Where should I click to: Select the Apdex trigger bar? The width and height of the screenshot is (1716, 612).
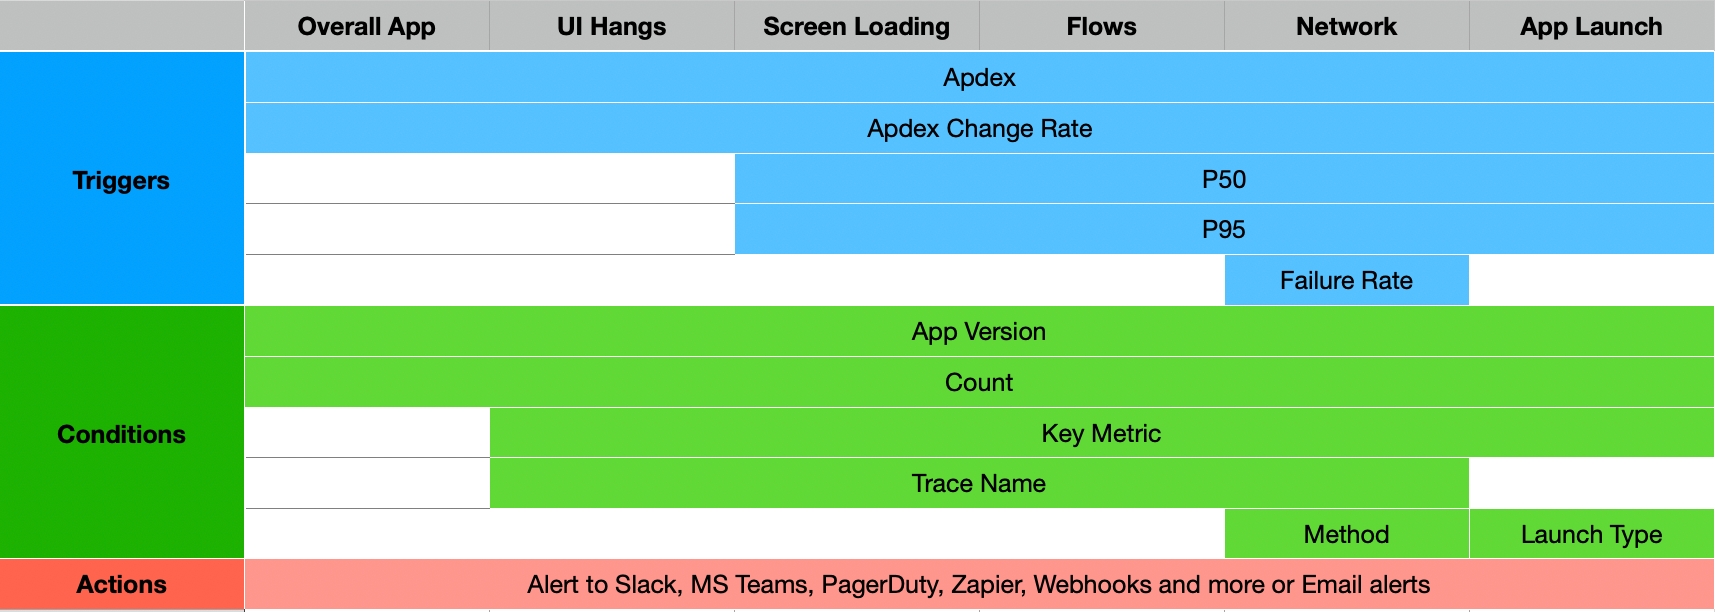[979, 78]
